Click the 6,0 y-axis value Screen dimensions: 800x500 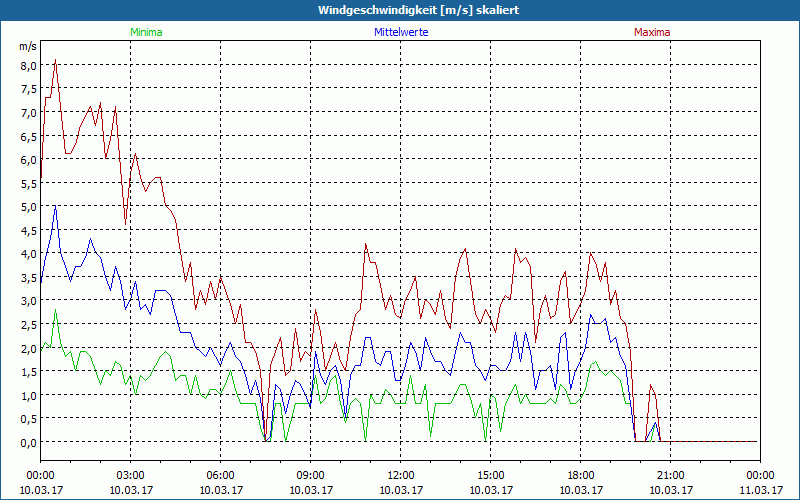coord(29,160)
